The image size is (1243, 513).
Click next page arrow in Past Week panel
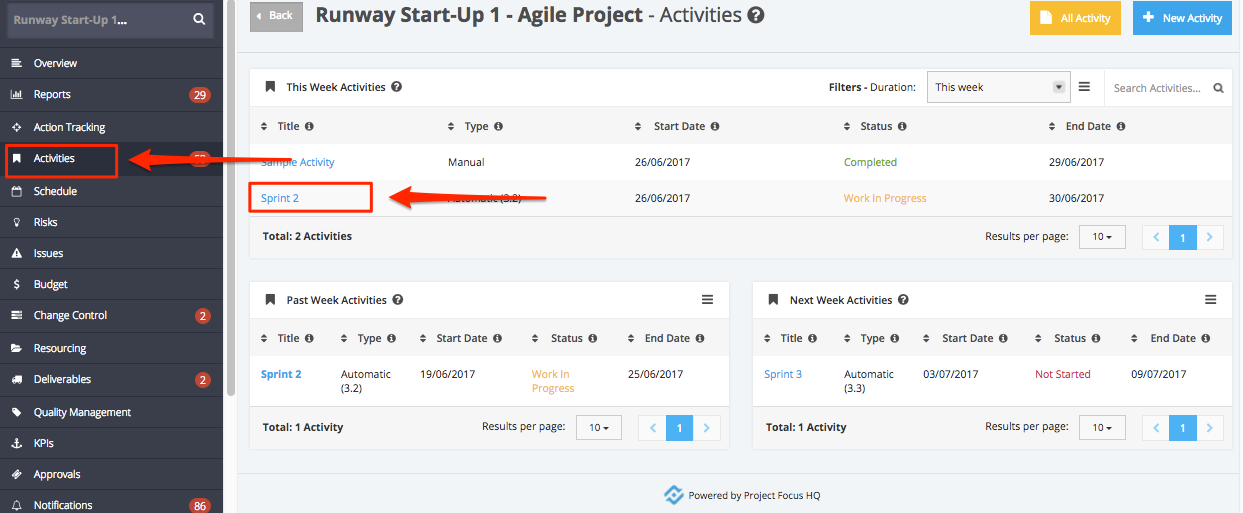point(707,427)
